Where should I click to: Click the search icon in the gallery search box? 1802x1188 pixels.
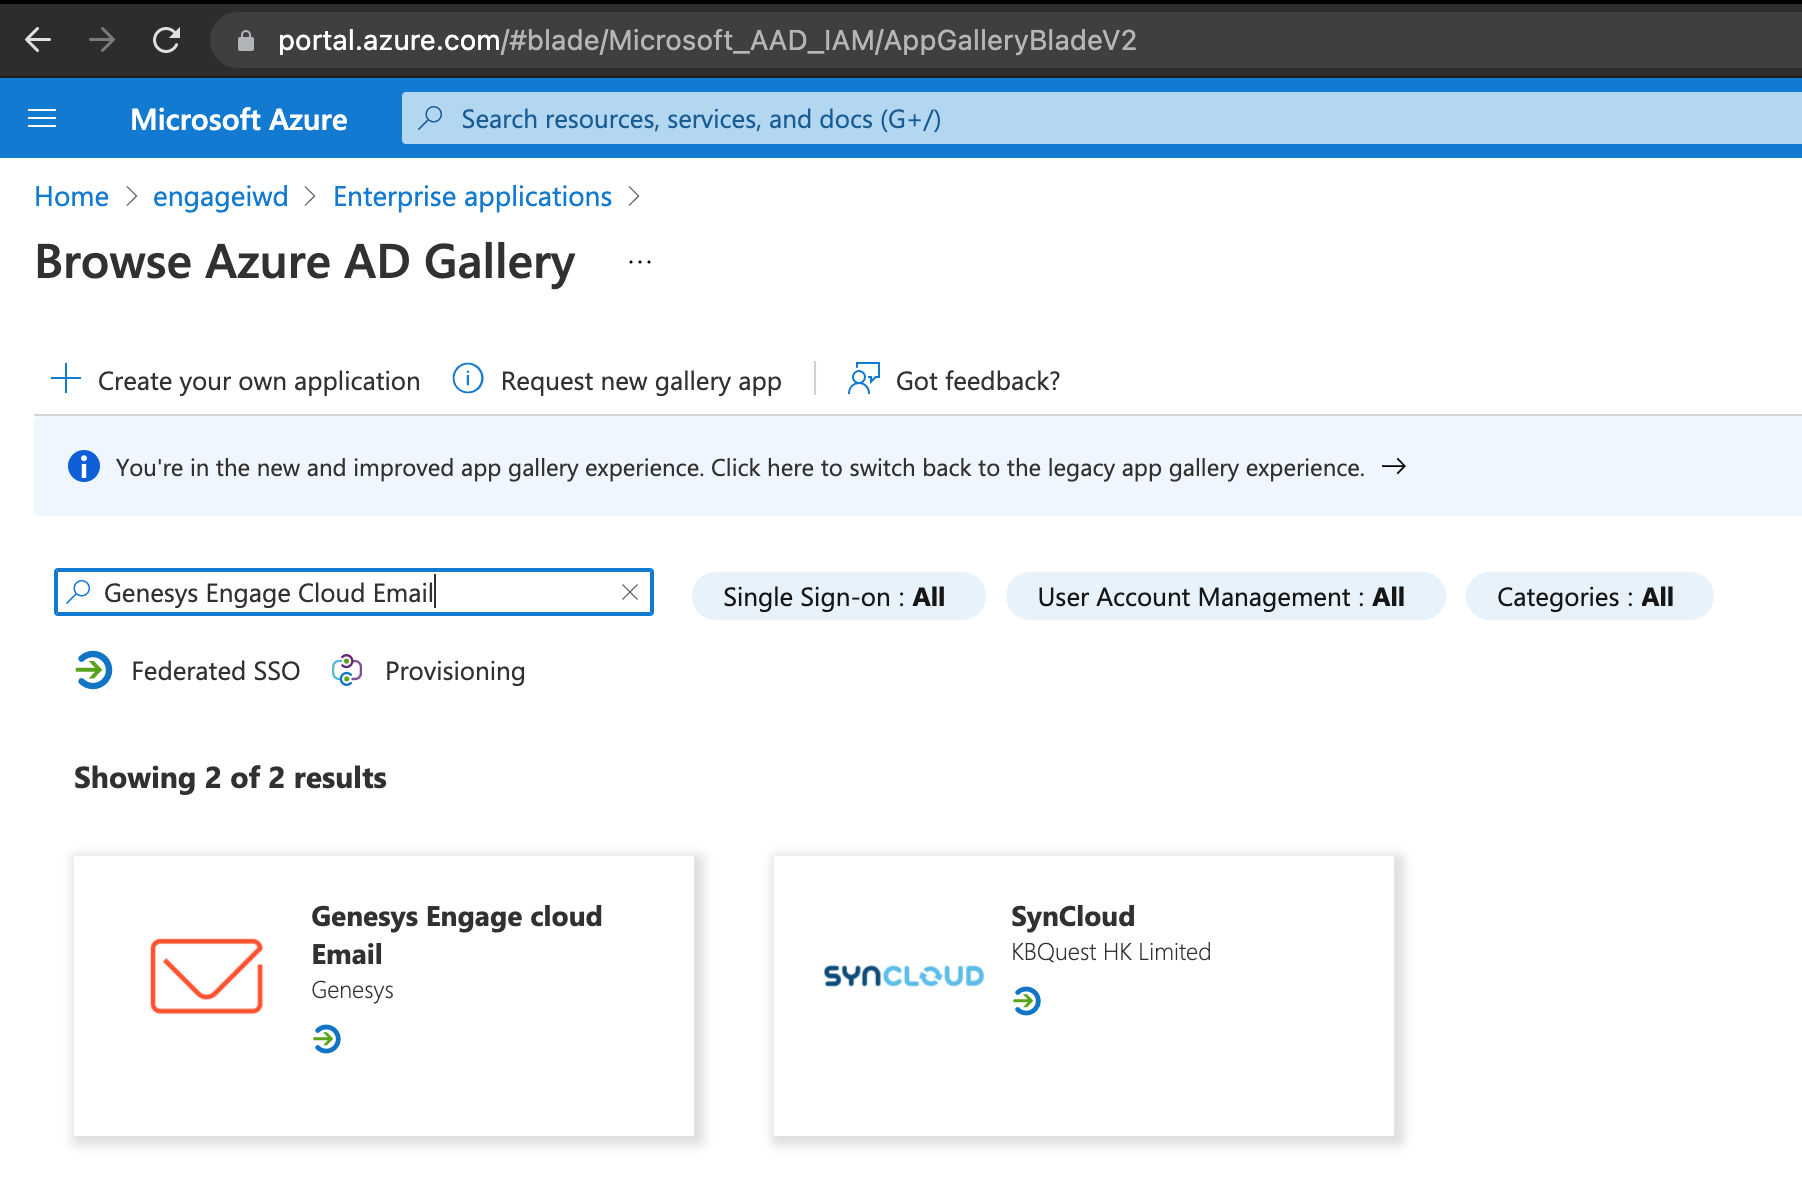click(79, 592)
